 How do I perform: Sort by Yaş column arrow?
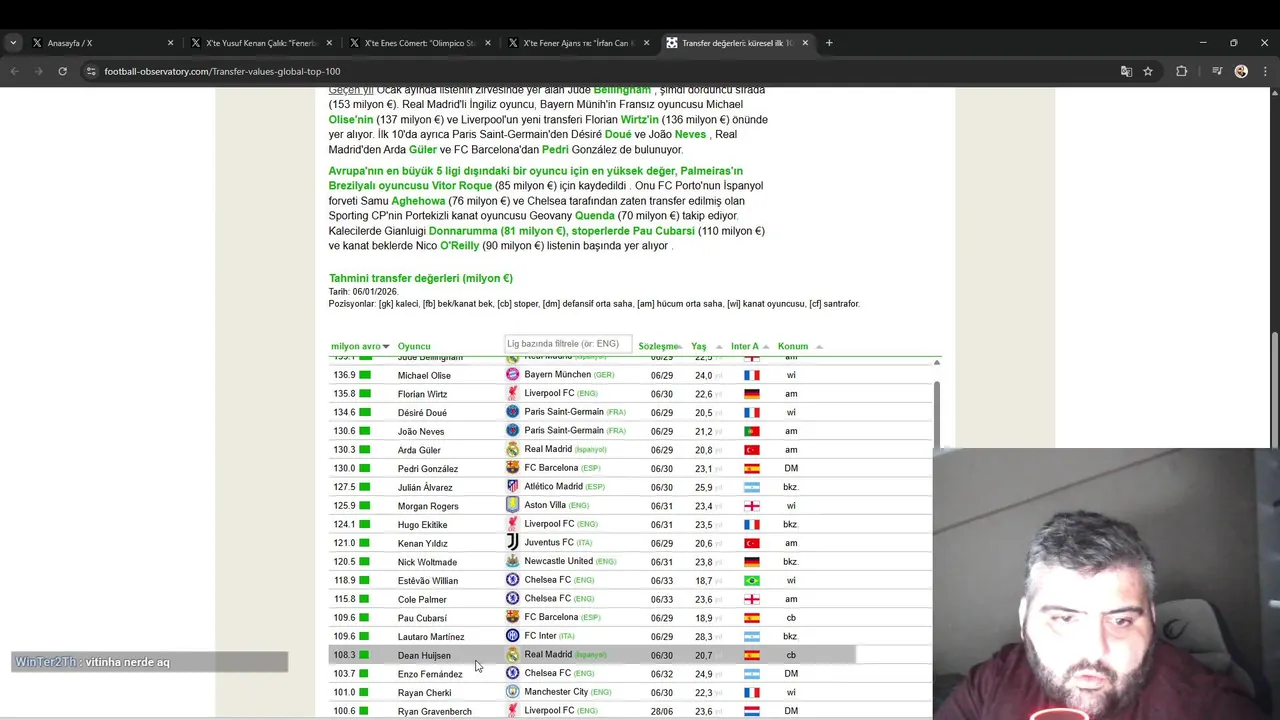pos(719,346)
